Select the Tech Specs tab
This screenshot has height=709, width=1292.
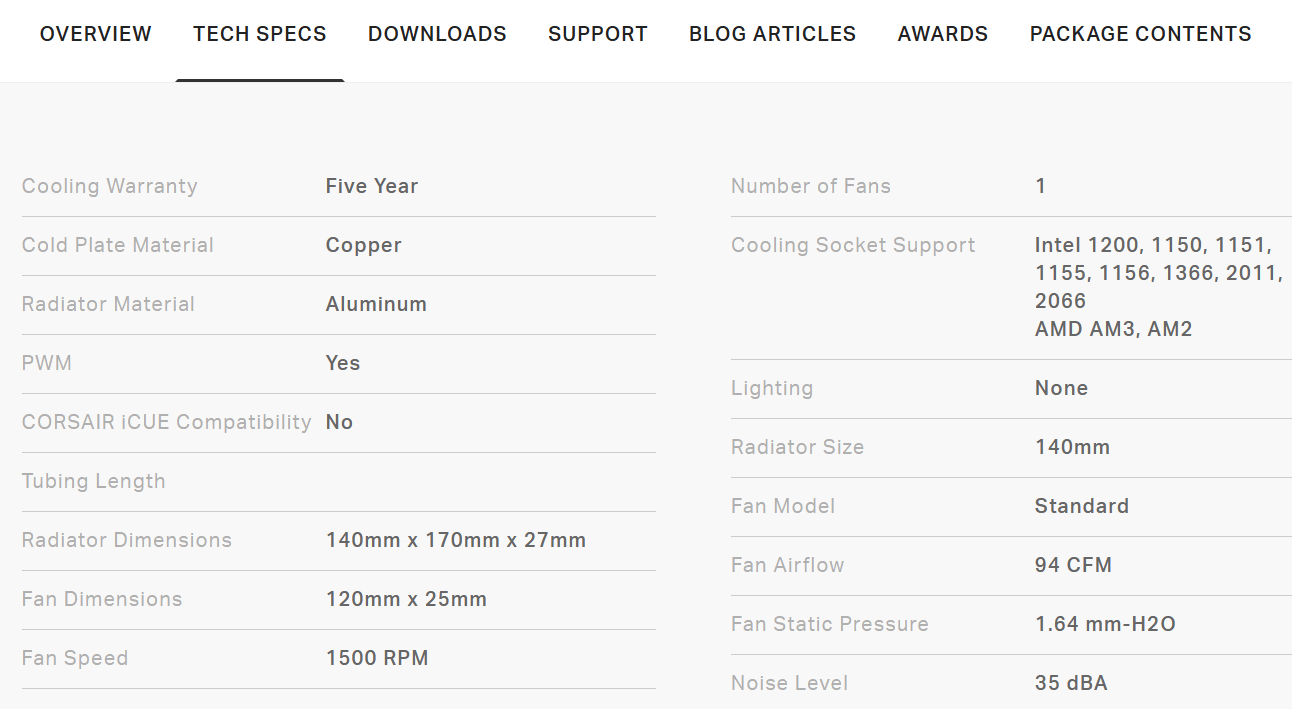[260, 34]
